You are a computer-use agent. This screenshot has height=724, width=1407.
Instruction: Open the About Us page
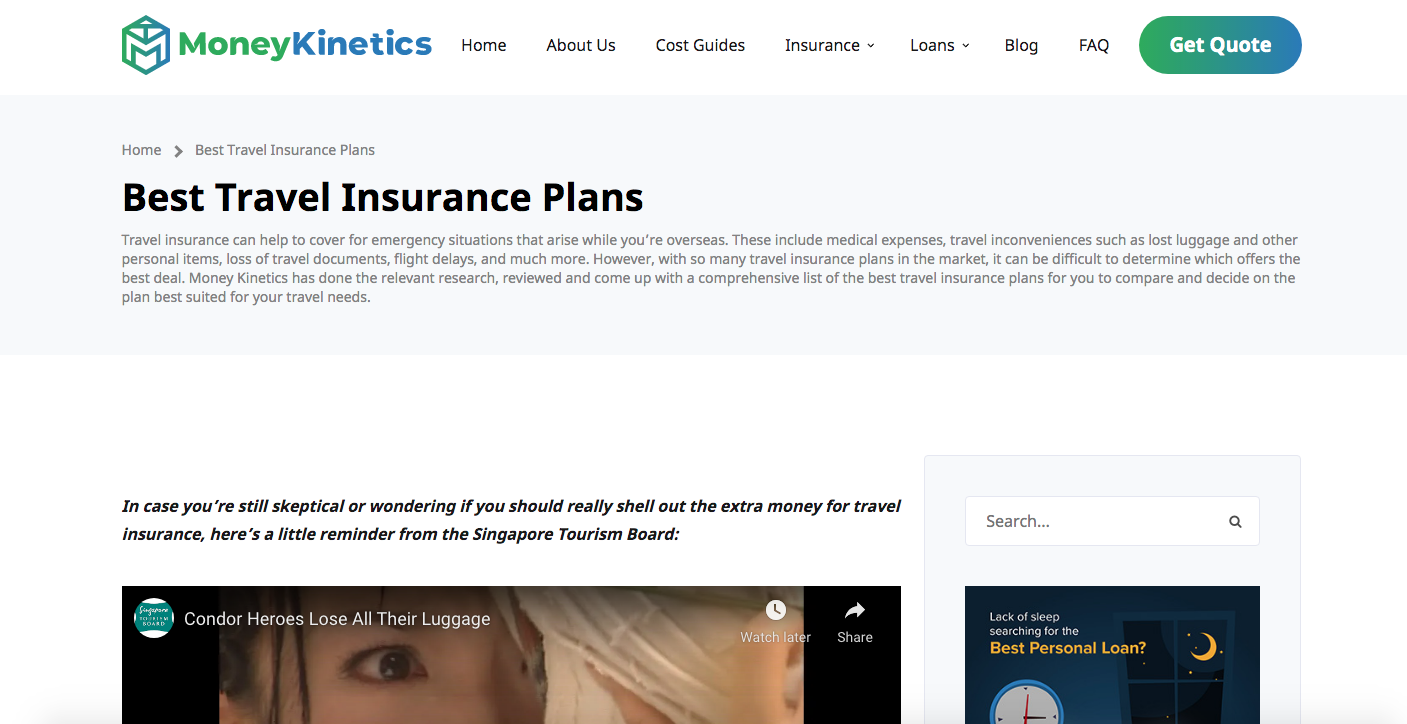(581, 45)
